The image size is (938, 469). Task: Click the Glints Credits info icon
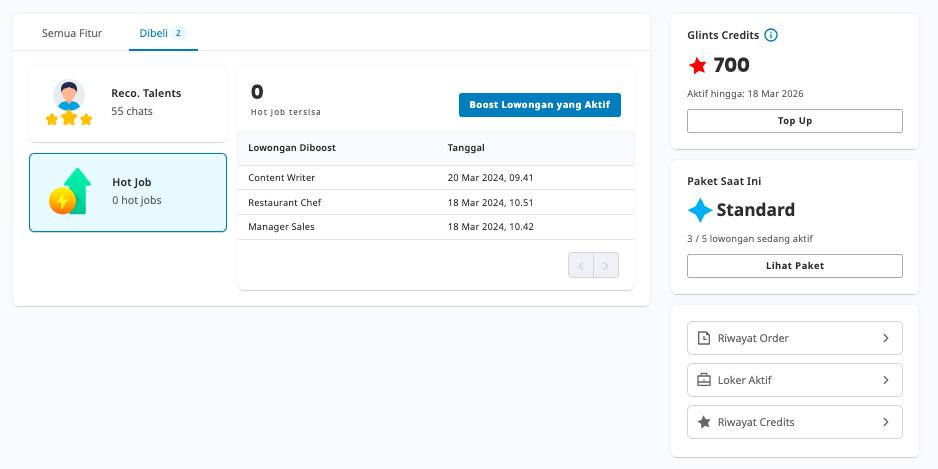point(771,35)
